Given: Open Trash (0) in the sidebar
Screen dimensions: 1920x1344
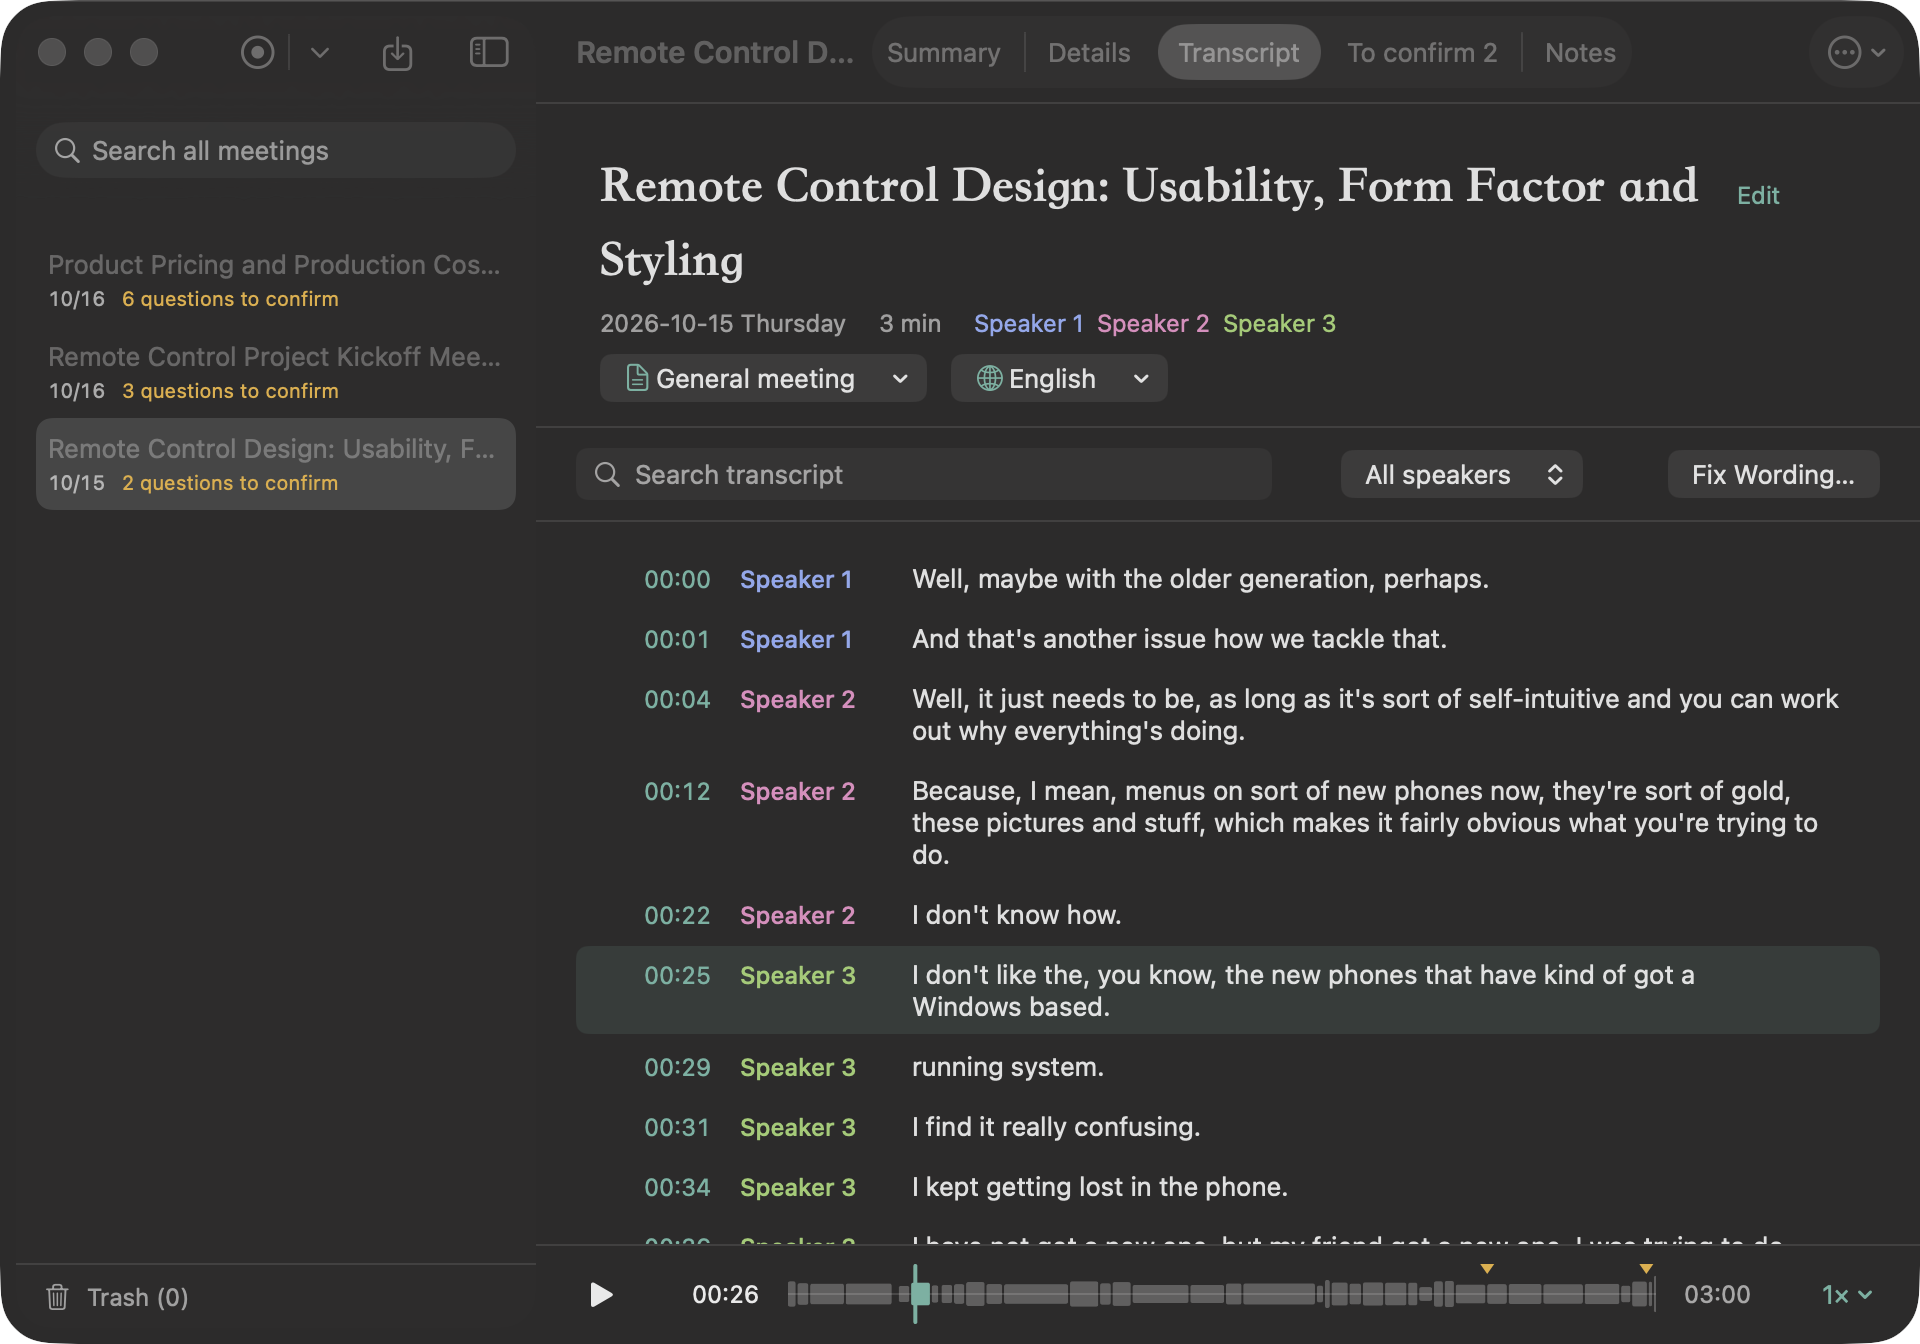Looking at the screenshot, I should 118,1297.
